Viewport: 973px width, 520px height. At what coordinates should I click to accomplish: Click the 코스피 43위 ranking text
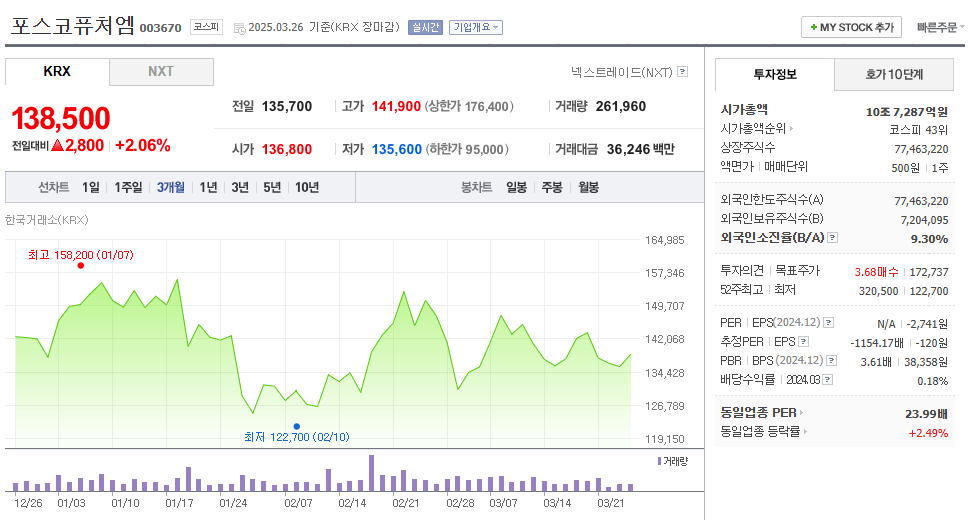(918, 130)
